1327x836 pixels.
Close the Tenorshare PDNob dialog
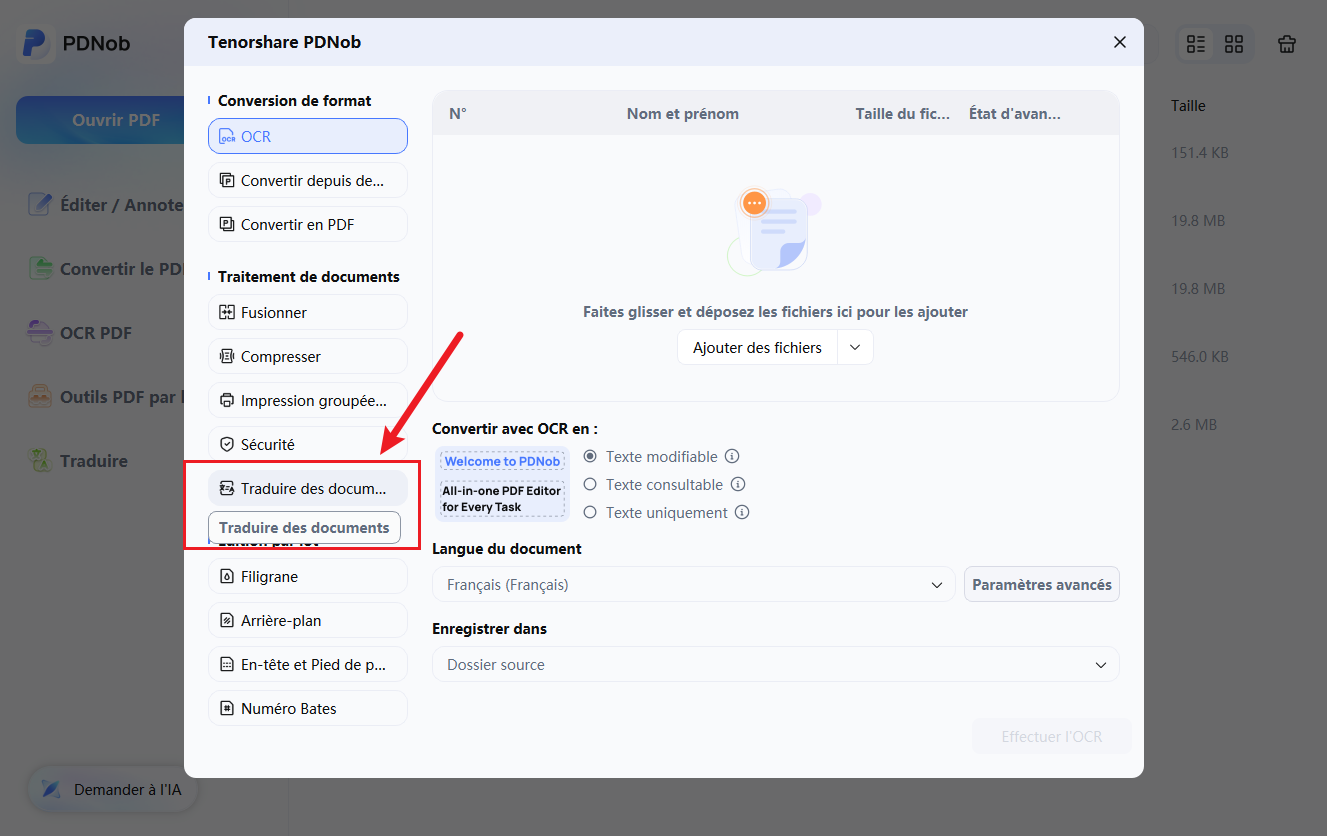coord(1120,42)
